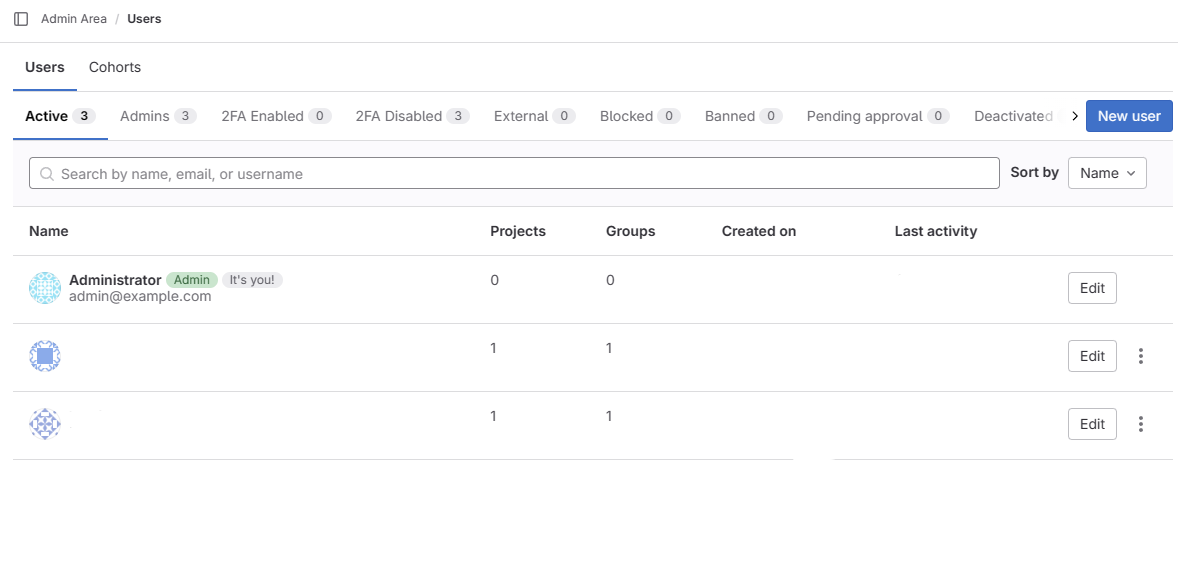Open the Banned users tab
1178x575 pixels.
tap(744, 116)
